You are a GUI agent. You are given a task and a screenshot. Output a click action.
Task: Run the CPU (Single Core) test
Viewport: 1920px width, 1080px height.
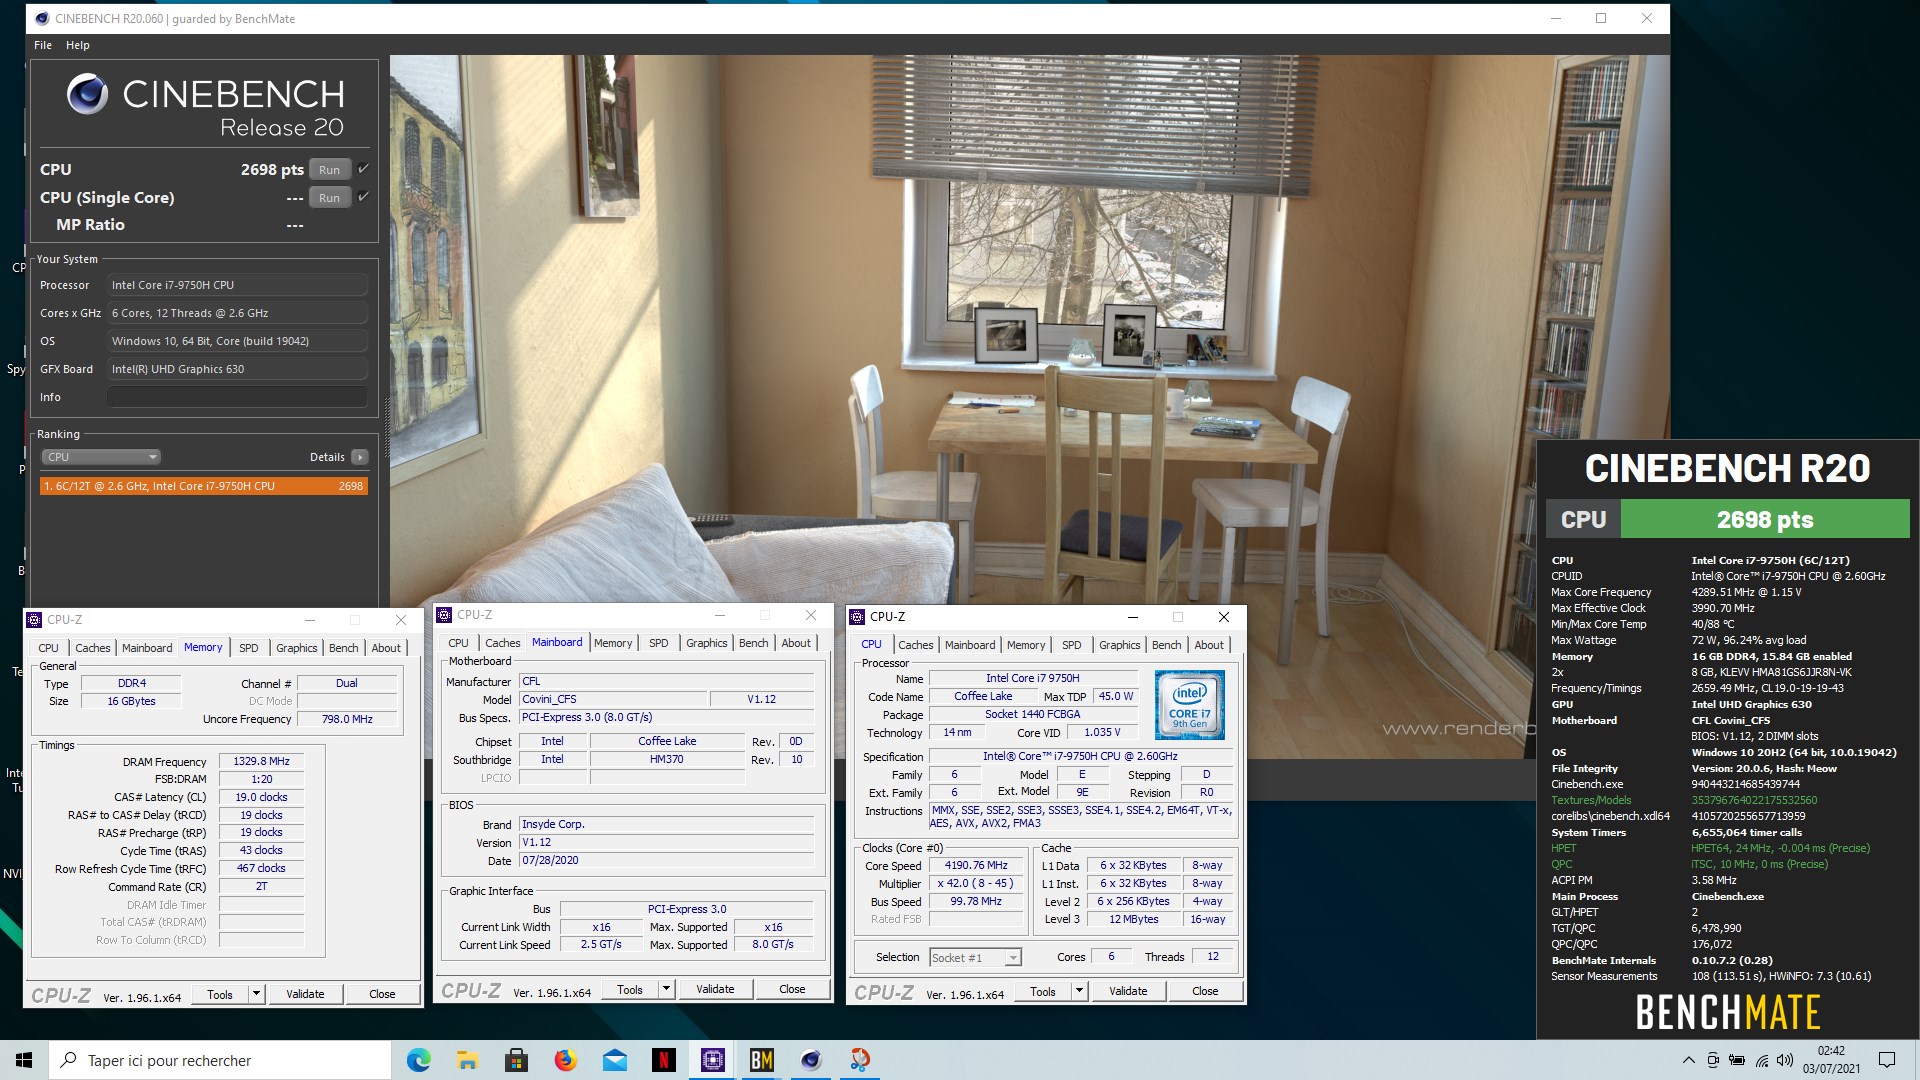click(x=330, y=197)
